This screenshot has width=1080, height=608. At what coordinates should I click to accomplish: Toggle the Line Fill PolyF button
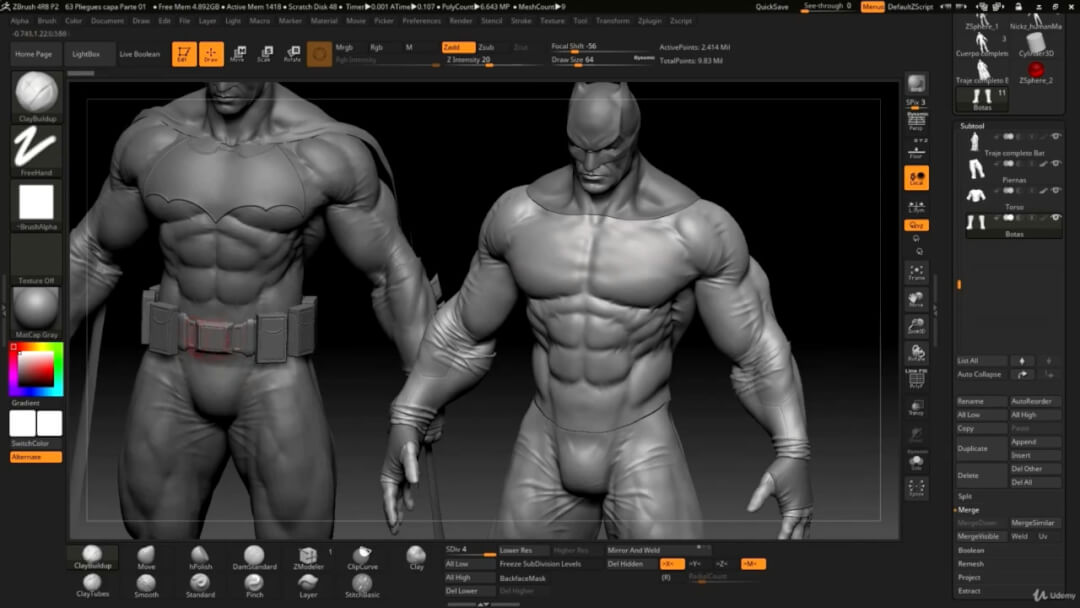916,379
